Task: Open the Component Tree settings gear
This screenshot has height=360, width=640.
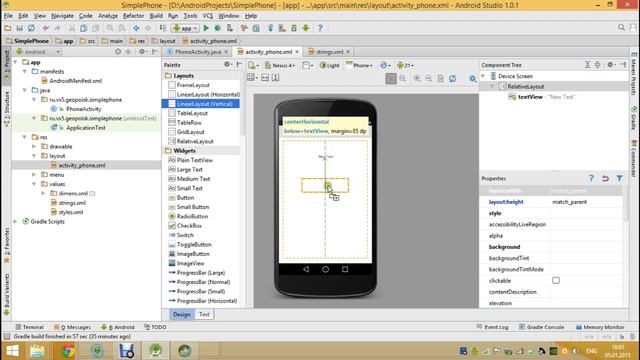Action: (x=610, y=64)
